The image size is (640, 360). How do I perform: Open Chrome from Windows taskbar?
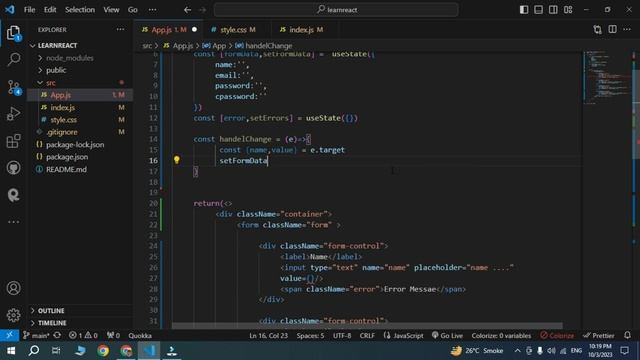pos(103,351)
